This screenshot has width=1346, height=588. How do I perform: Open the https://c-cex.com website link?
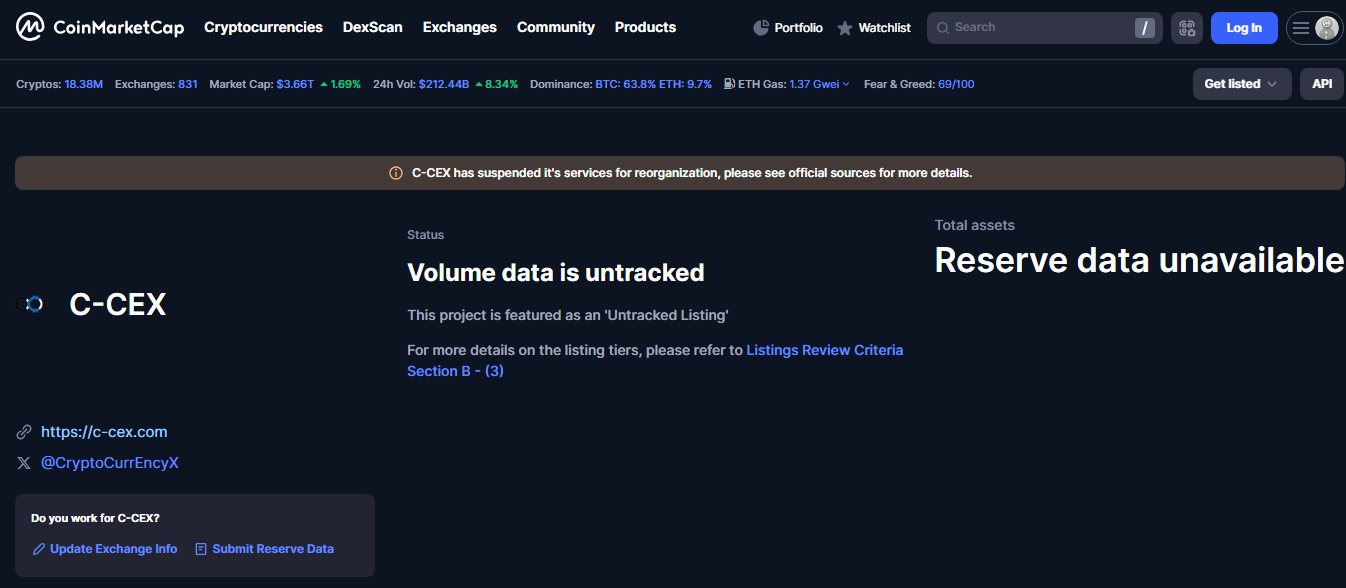pyautogui.click(x=104, y=432)
